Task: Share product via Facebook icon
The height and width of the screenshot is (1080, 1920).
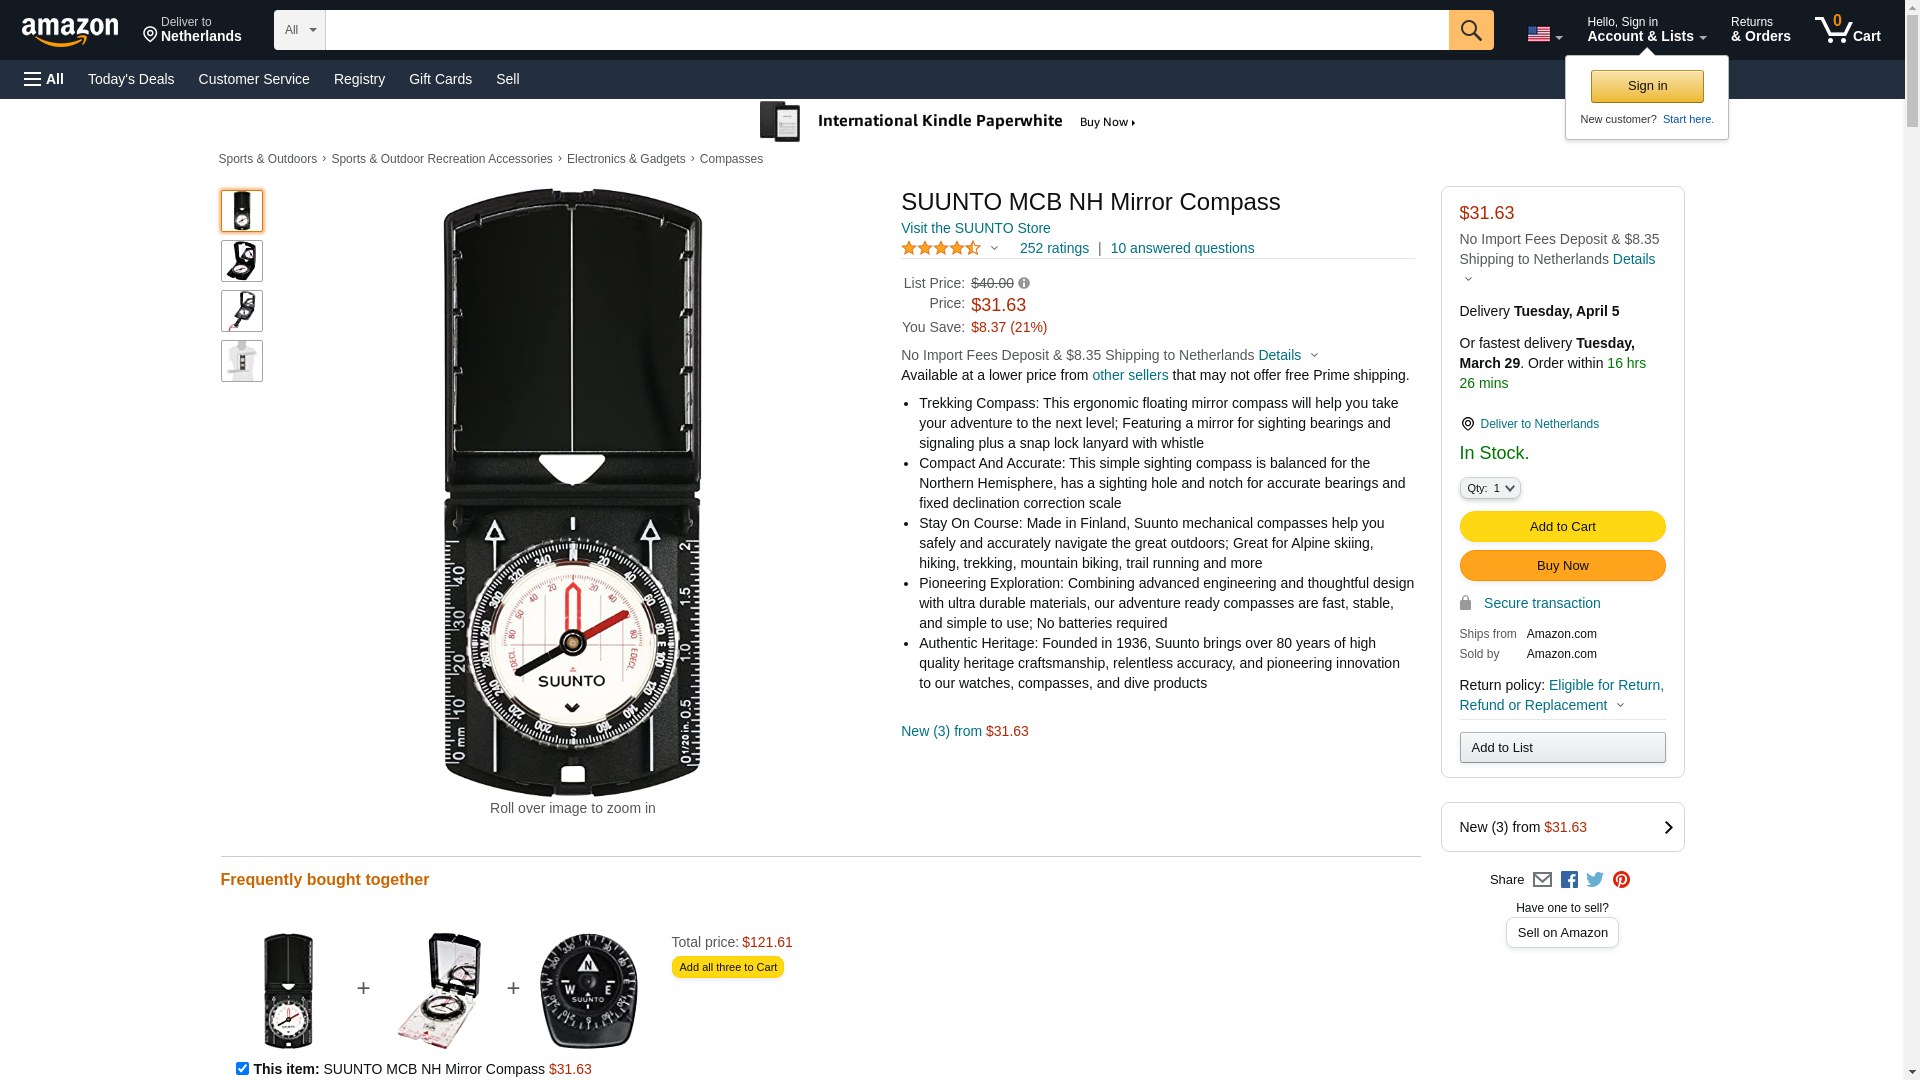Action: point(1569,880)
